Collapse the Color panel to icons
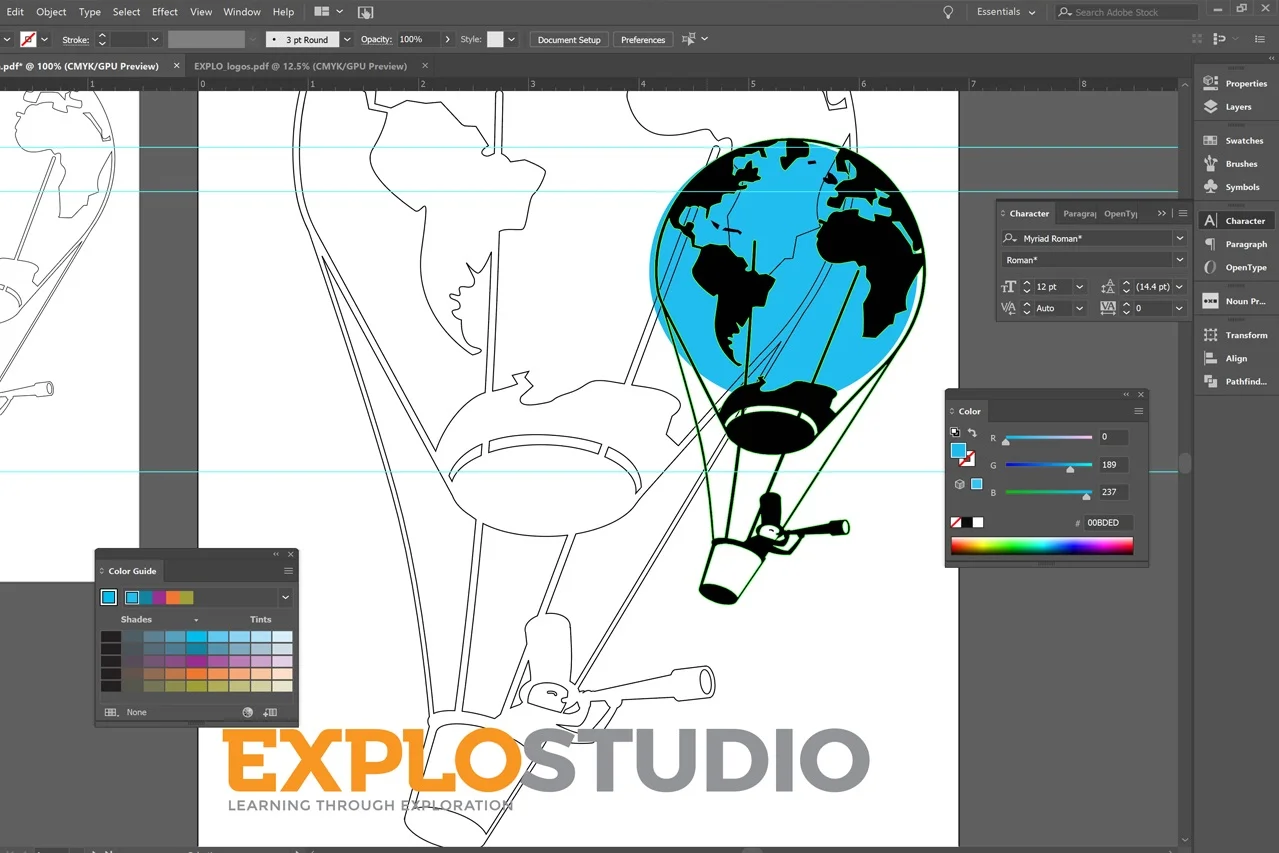The image size is (1279, 853). click(x=1126, y=395)
